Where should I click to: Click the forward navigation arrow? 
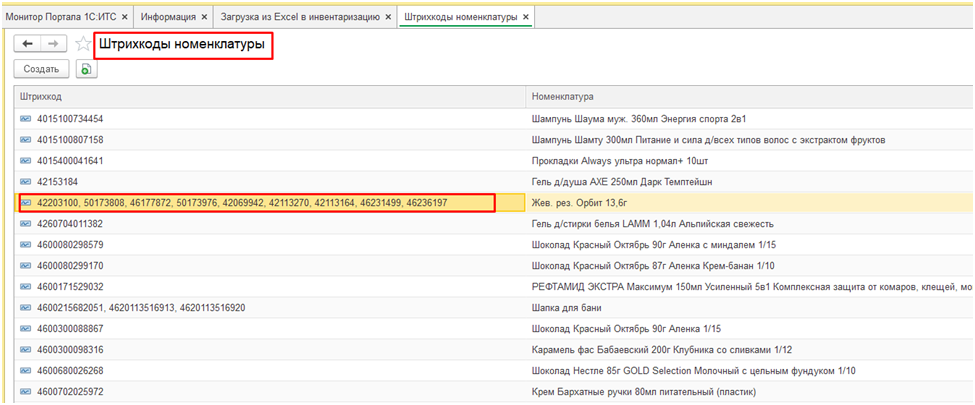coord(54,44)
